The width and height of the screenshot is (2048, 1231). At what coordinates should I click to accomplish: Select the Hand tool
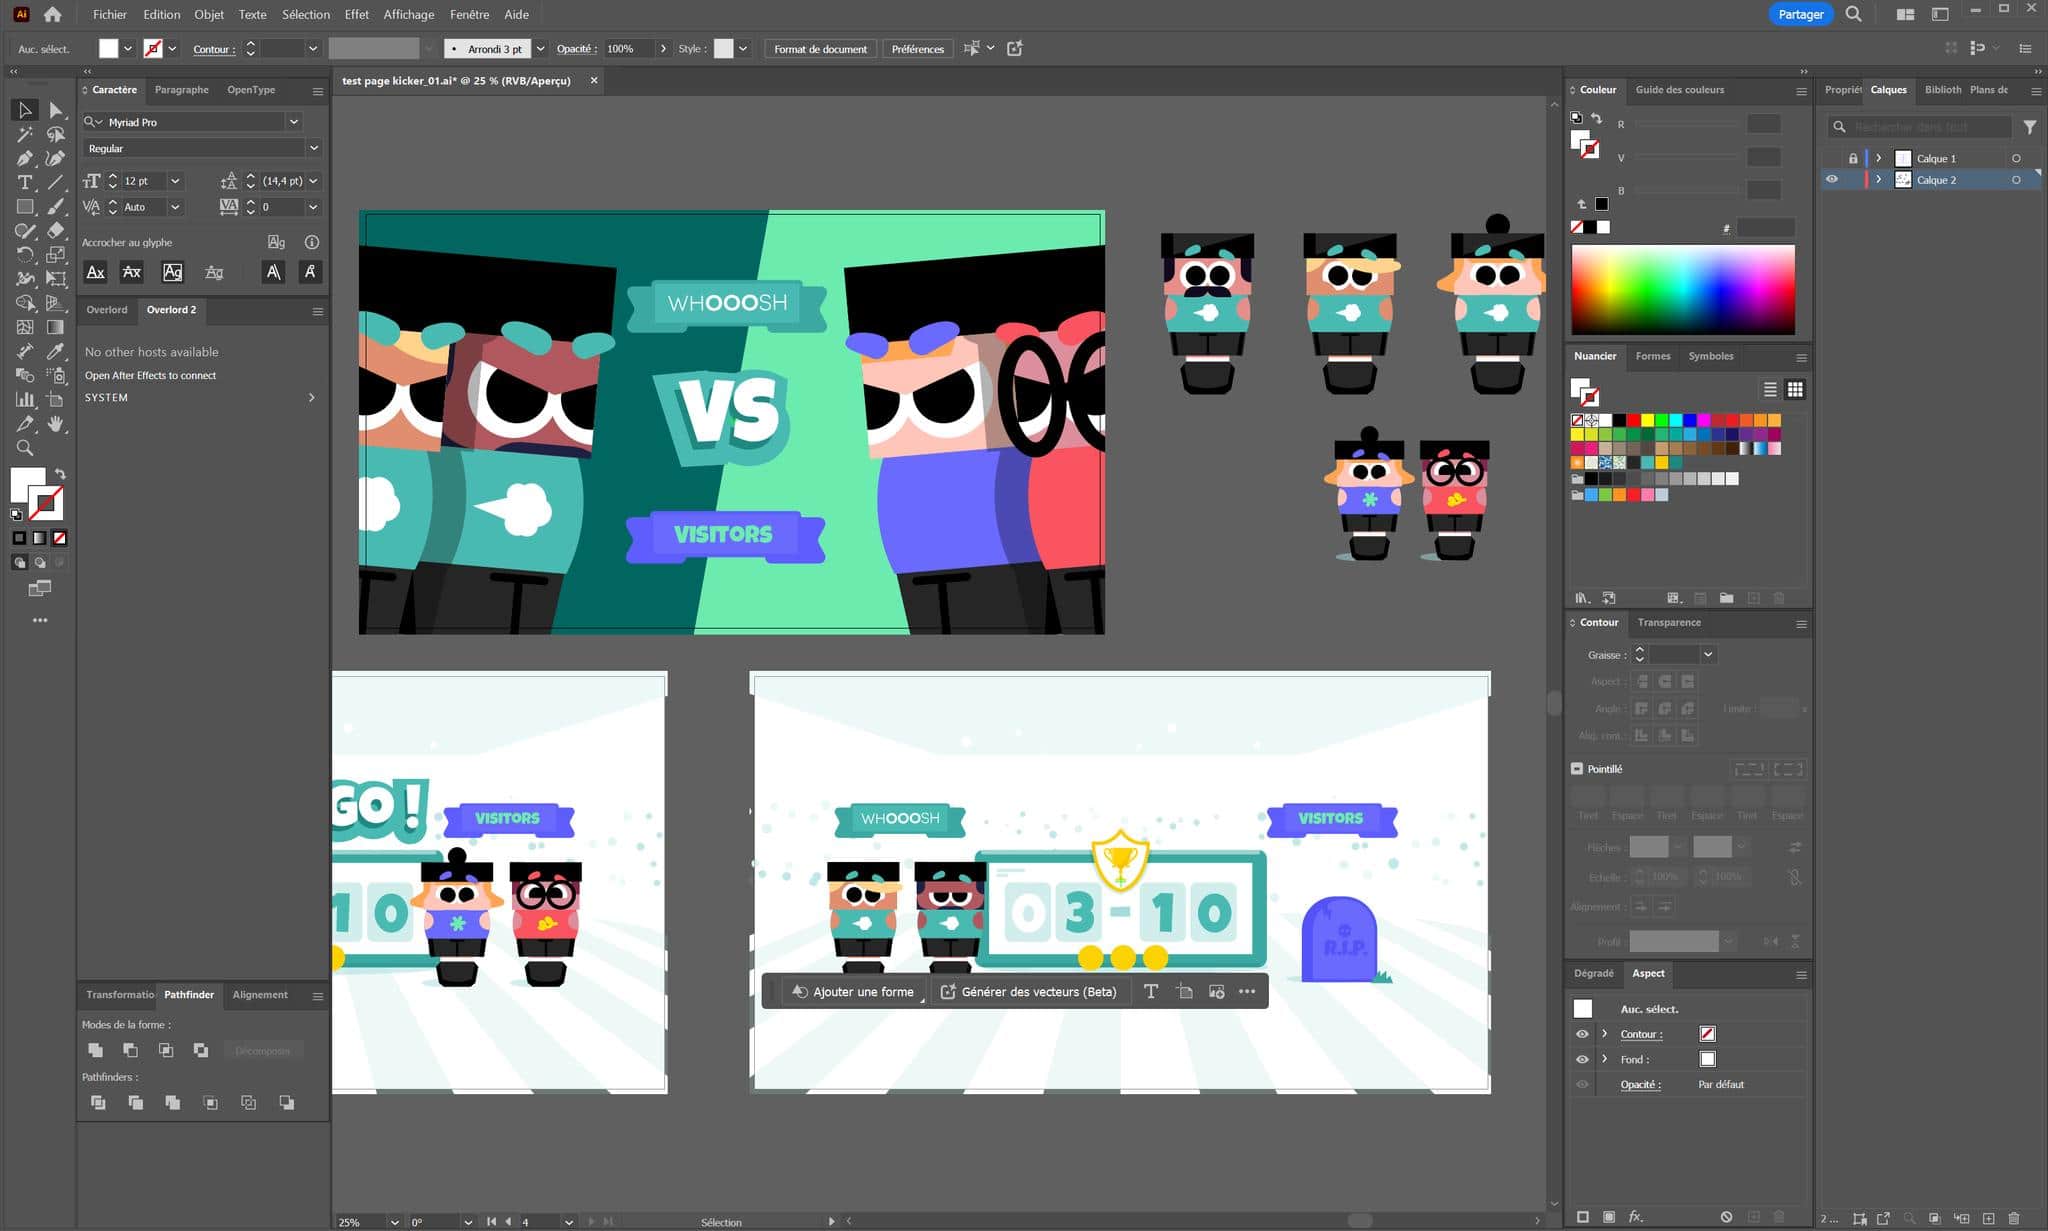(56, 424)
